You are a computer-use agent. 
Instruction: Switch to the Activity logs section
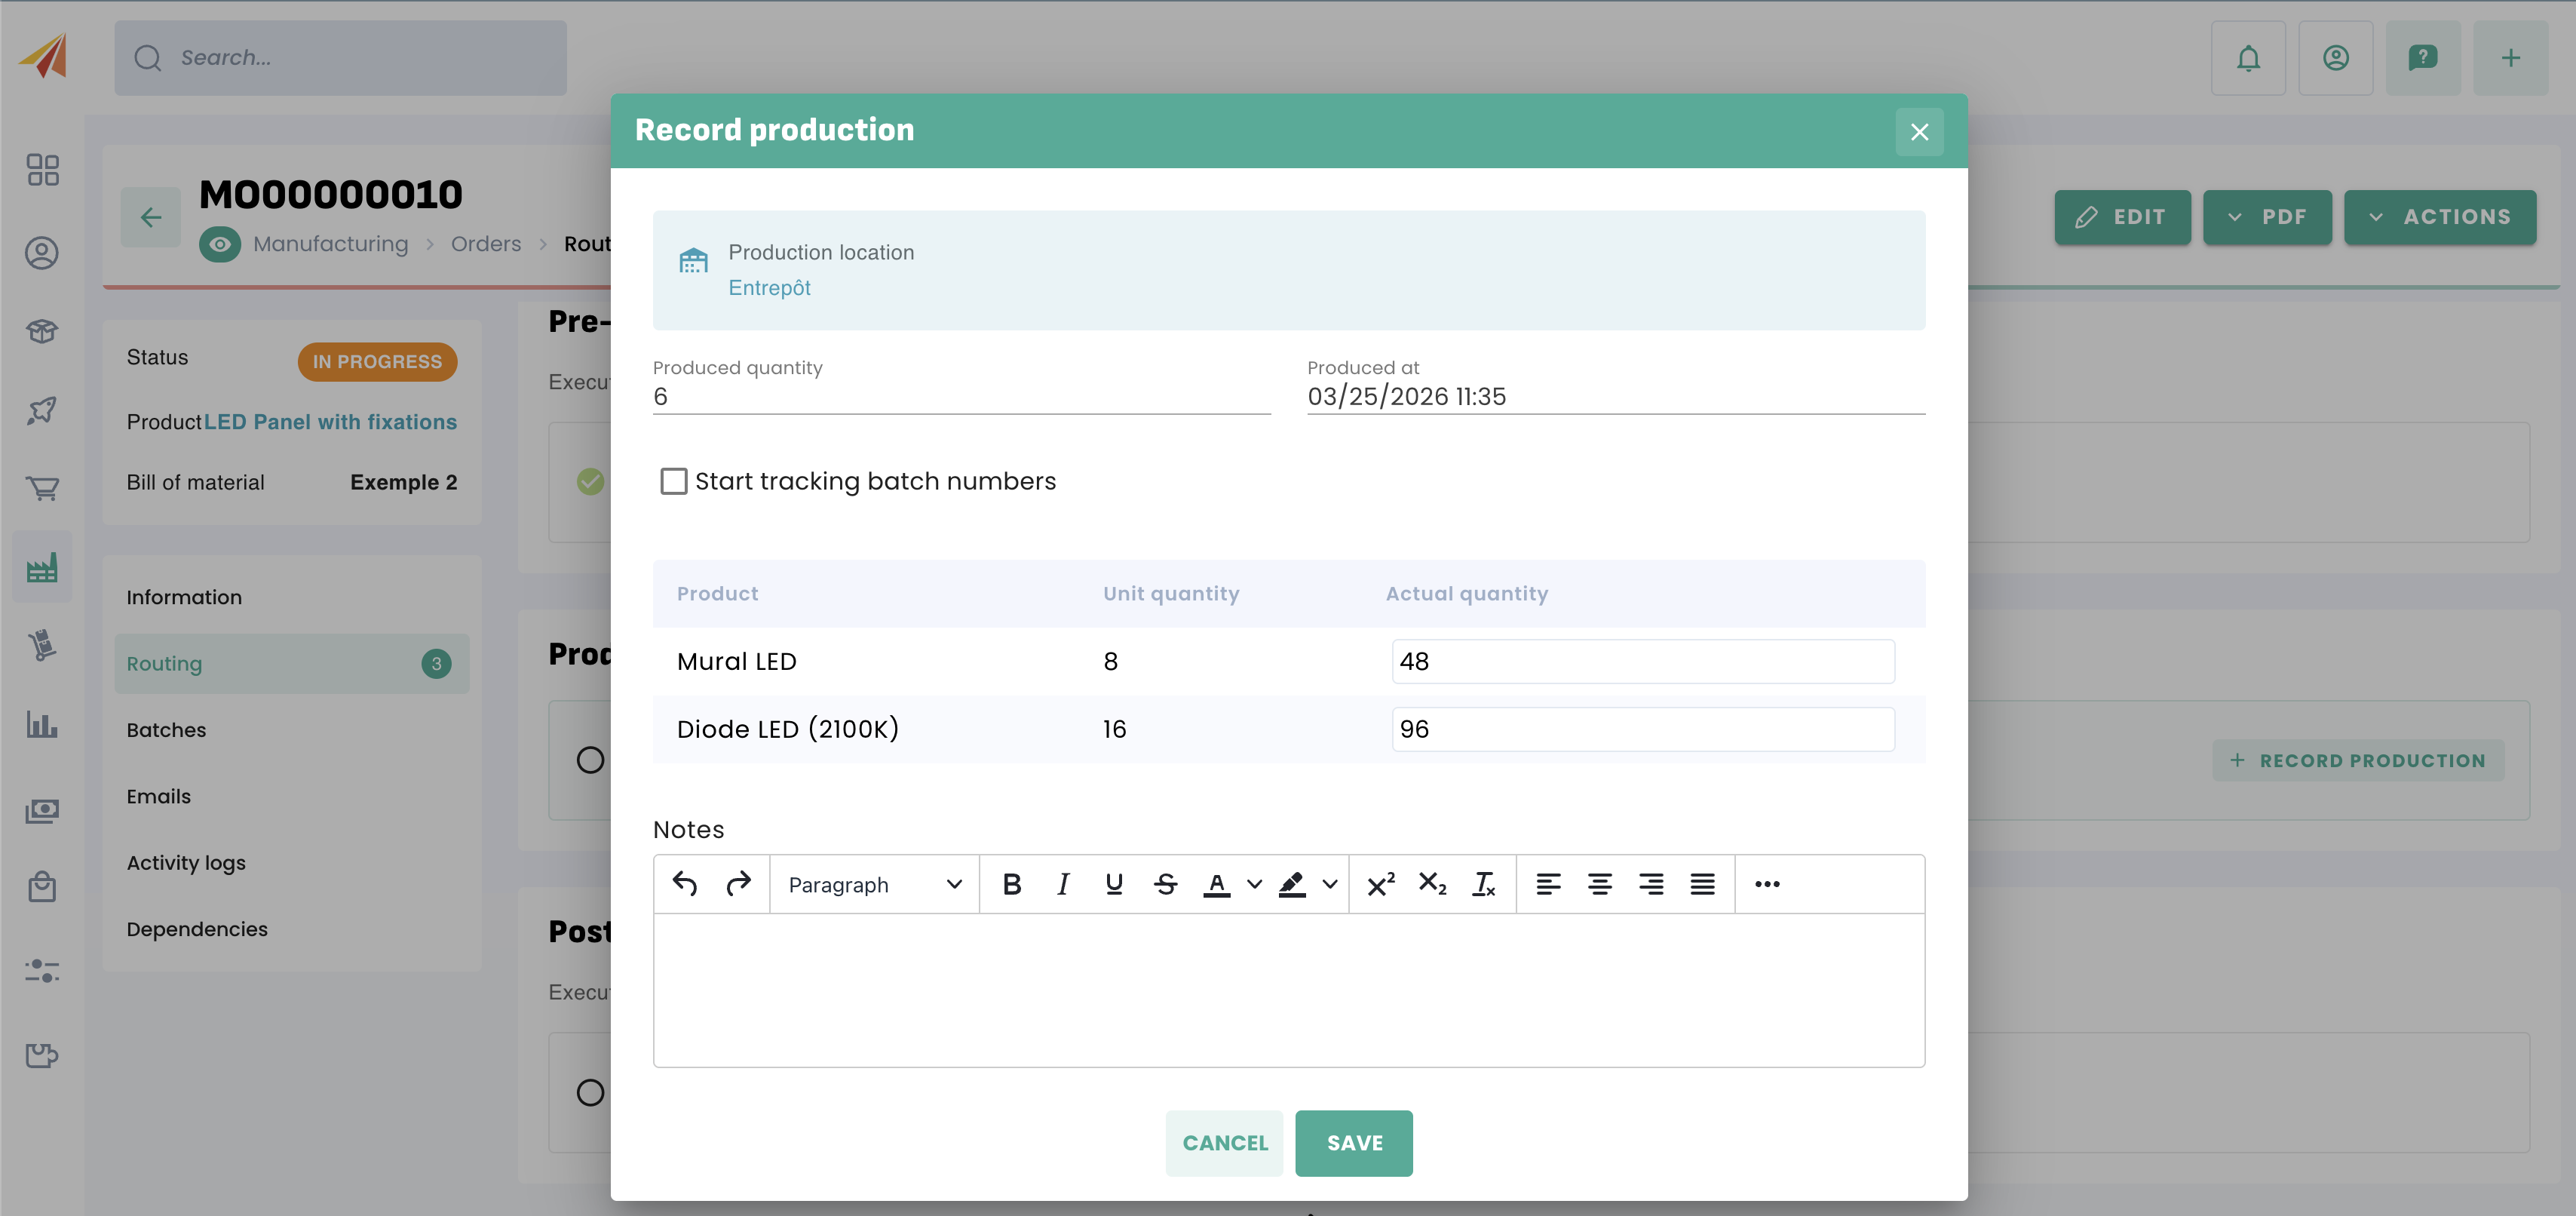(186, 863)
